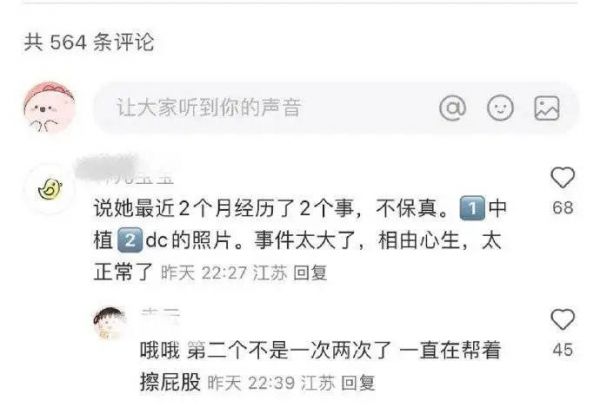This screenshot has width=600, height=407.
Task: Tap the reply text starting with 哦哦
Action: (x=321, y=366)
